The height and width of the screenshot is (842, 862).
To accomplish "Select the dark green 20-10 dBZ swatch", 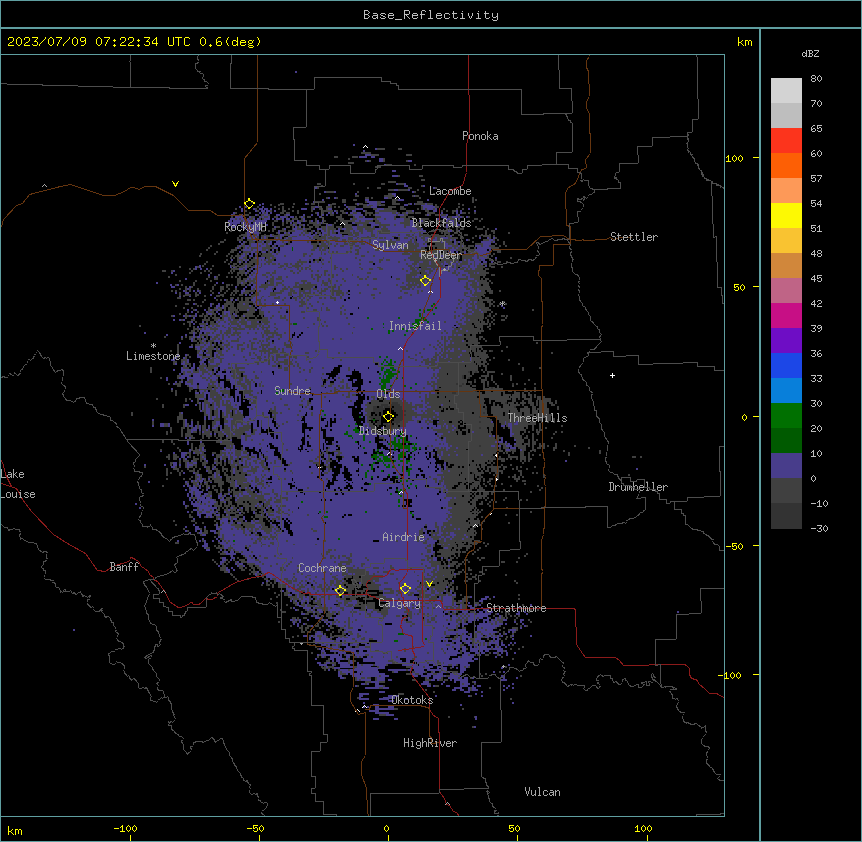I will coord(786,441).
